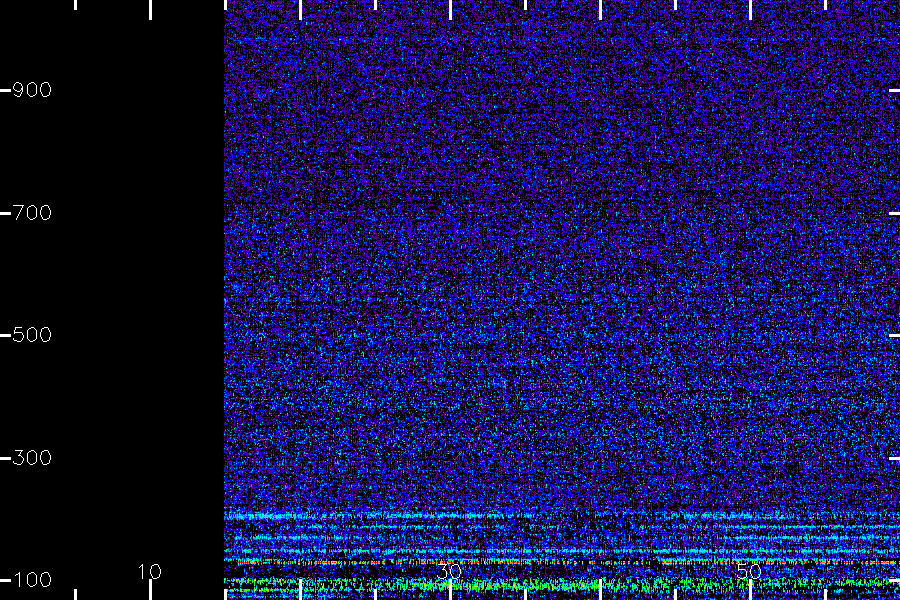The width and height of the screenshot is (900, 600).
Task: Click the 100 y-axis label
Action: click(32, 580)
